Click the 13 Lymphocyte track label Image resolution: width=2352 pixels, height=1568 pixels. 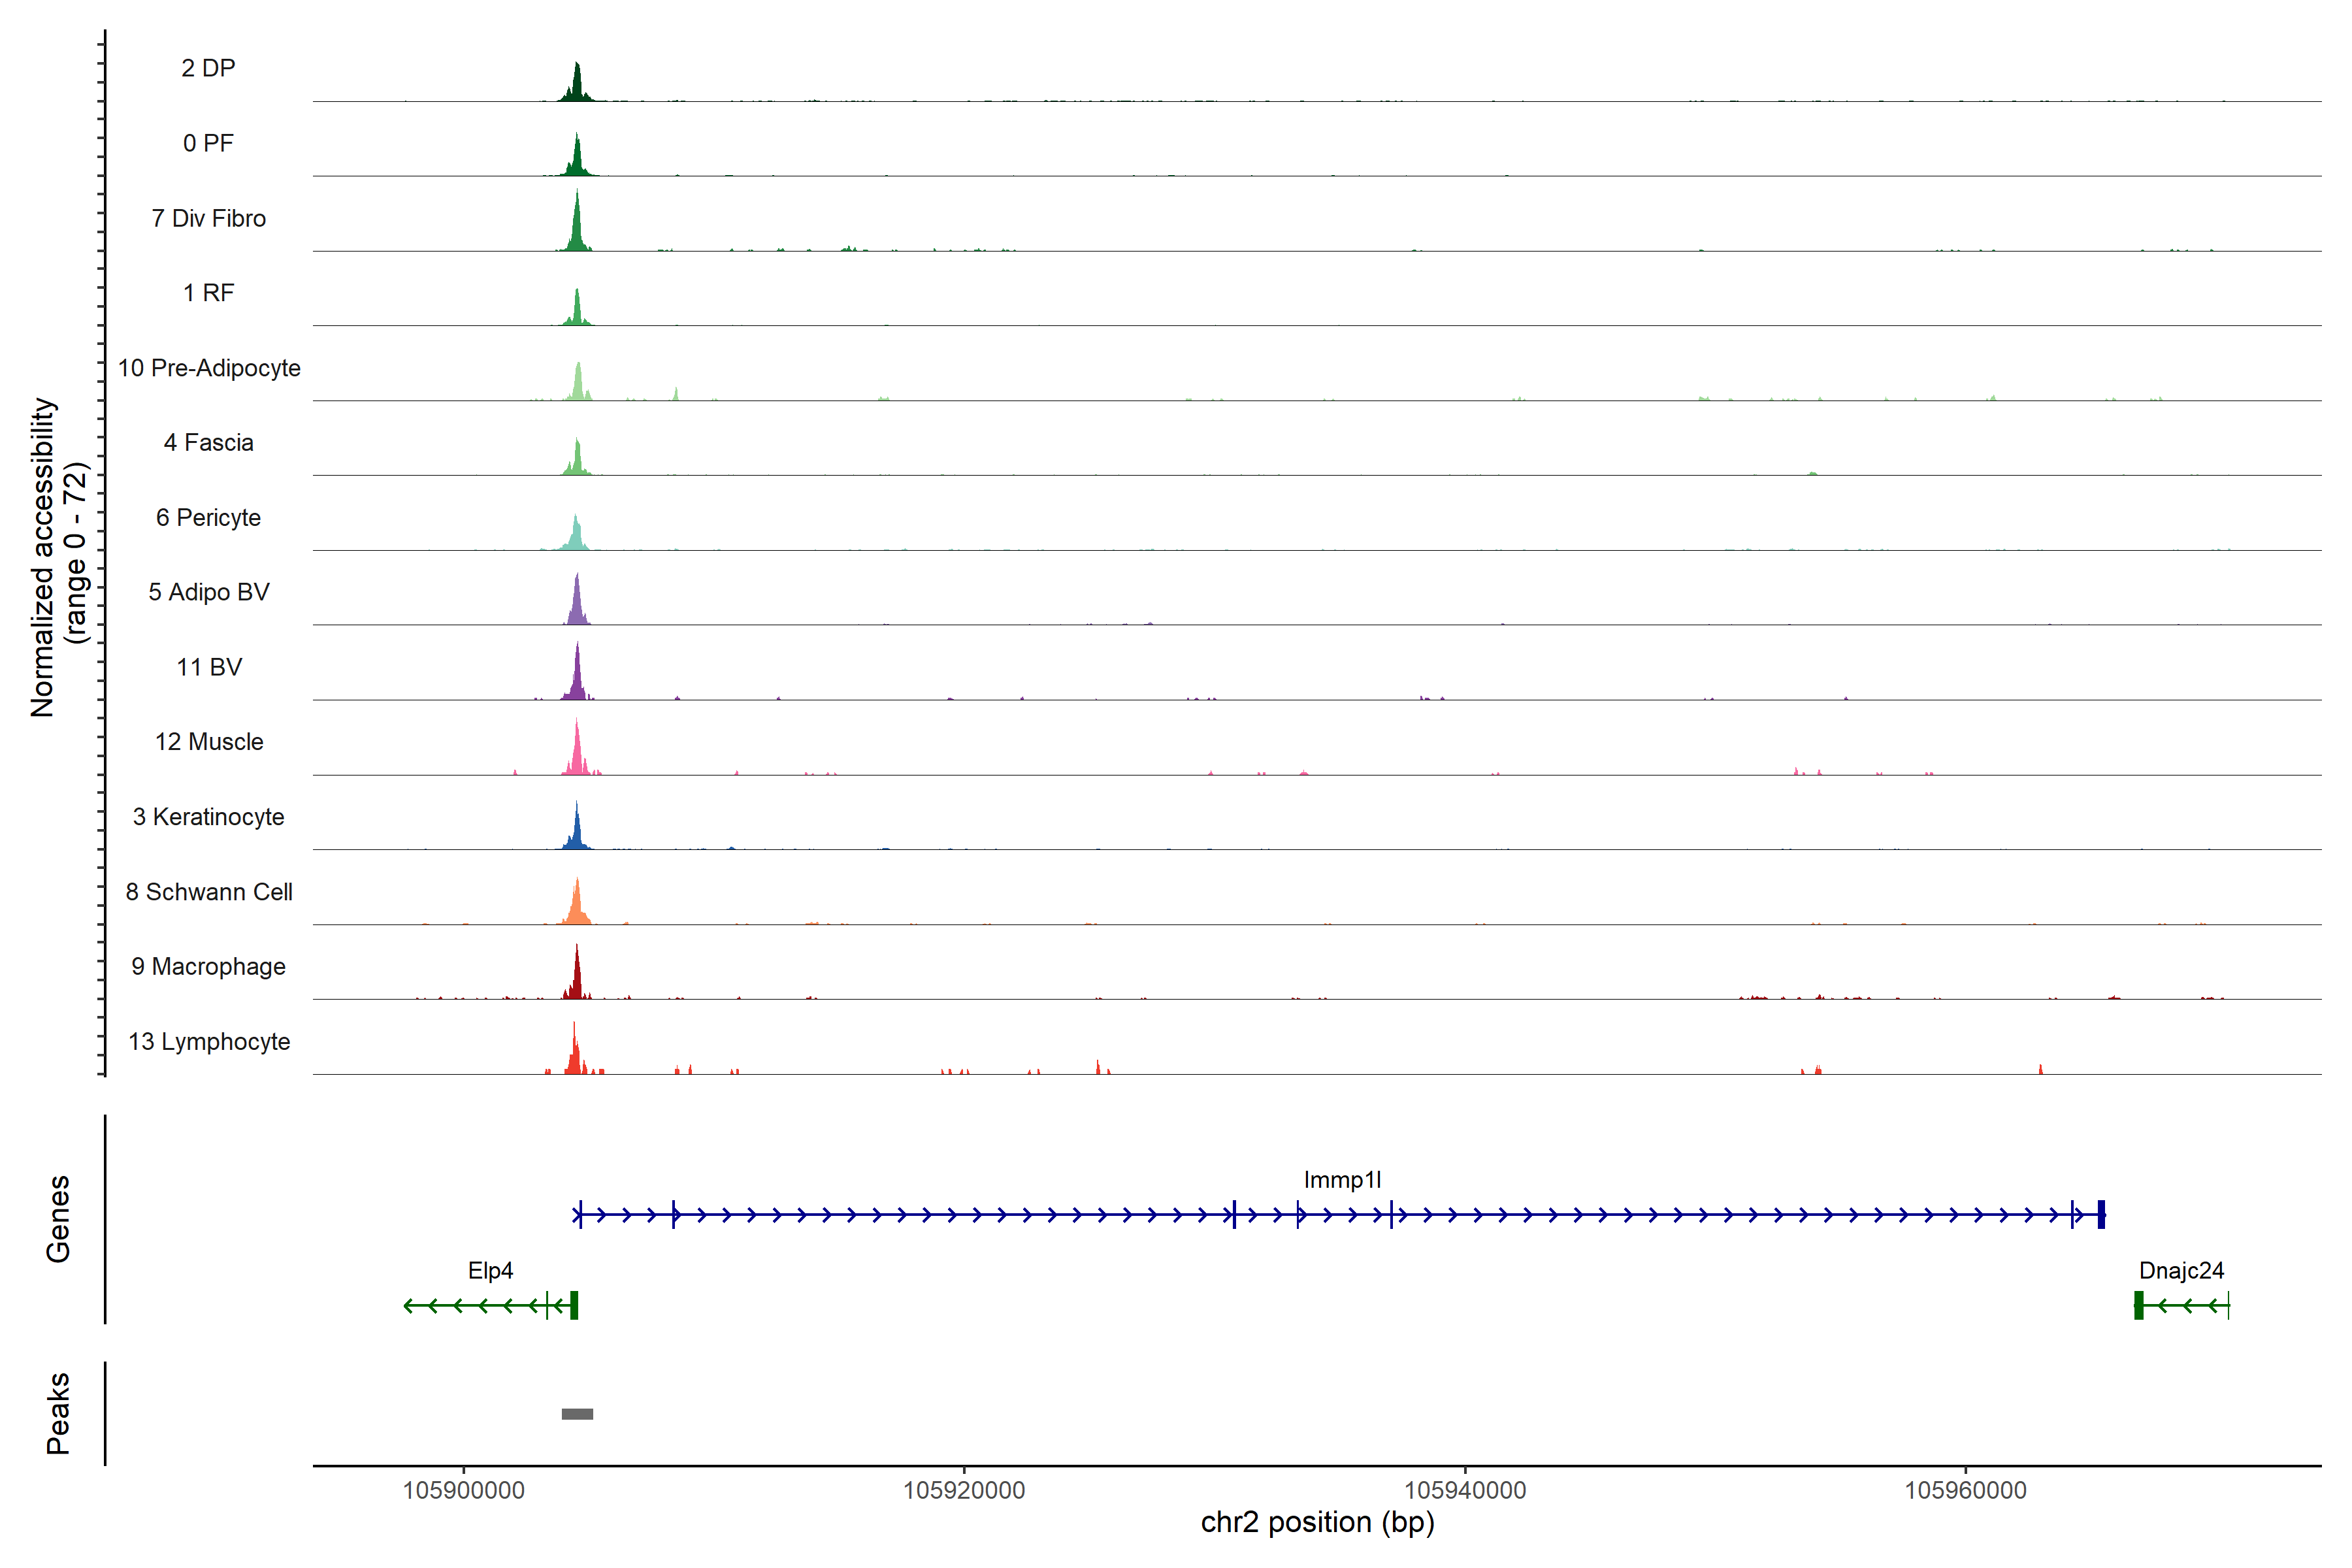click(x=209, y=1041)
